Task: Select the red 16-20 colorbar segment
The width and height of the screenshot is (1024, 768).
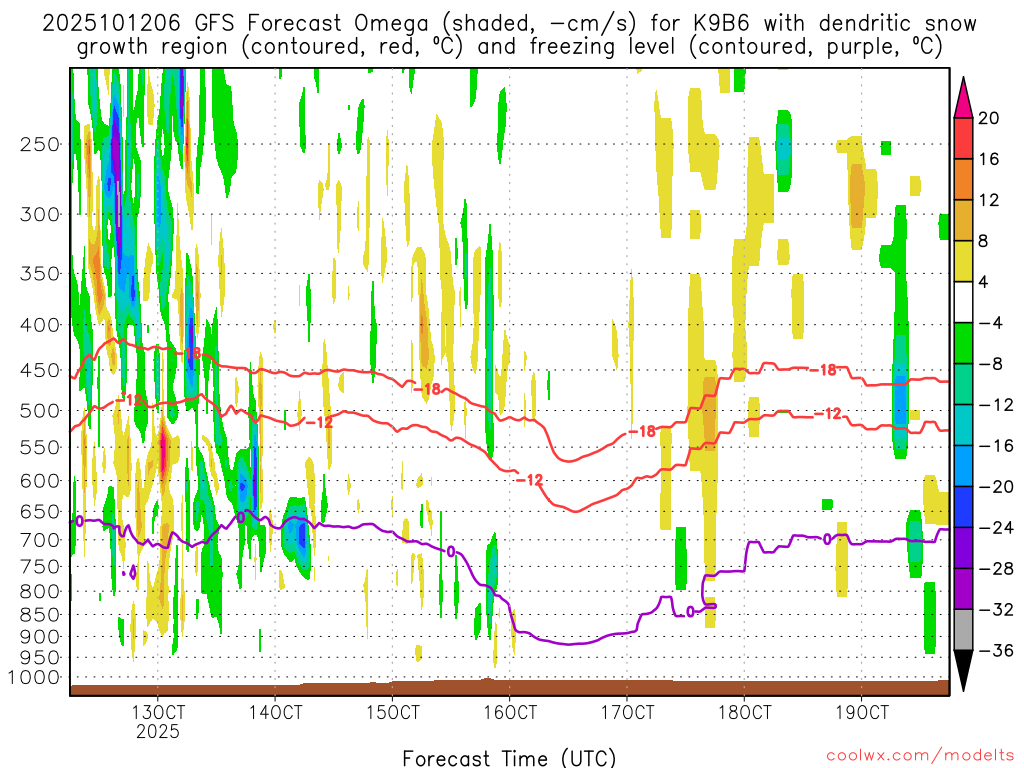Action: (x=963, y=138)
